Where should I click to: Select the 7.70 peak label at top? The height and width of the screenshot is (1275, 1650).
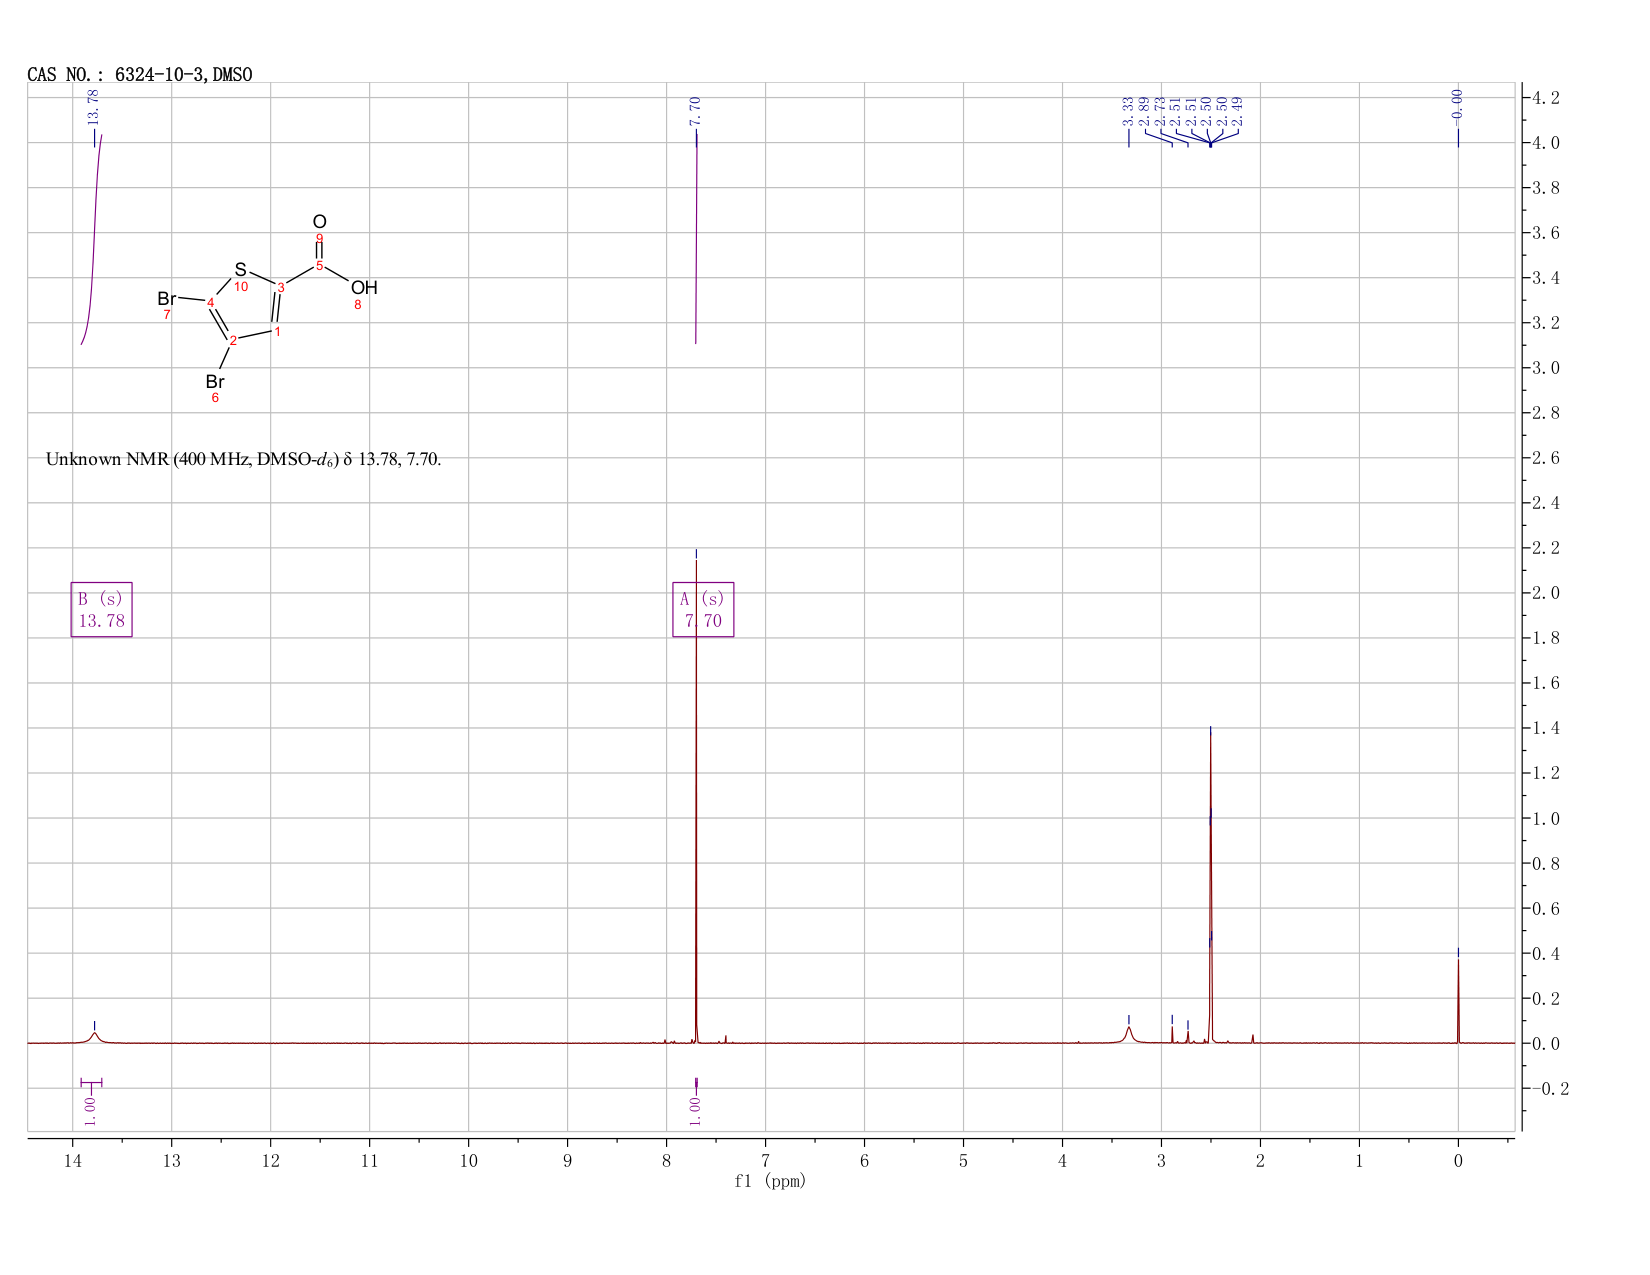point(695,112)
